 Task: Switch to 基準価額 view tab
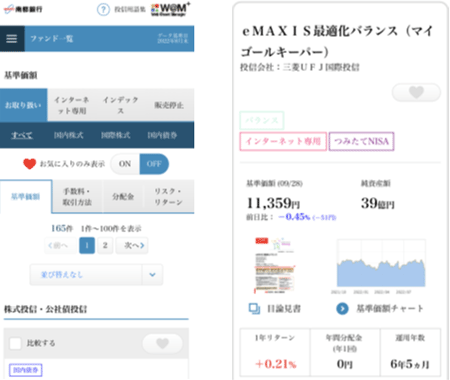[26, 196]
